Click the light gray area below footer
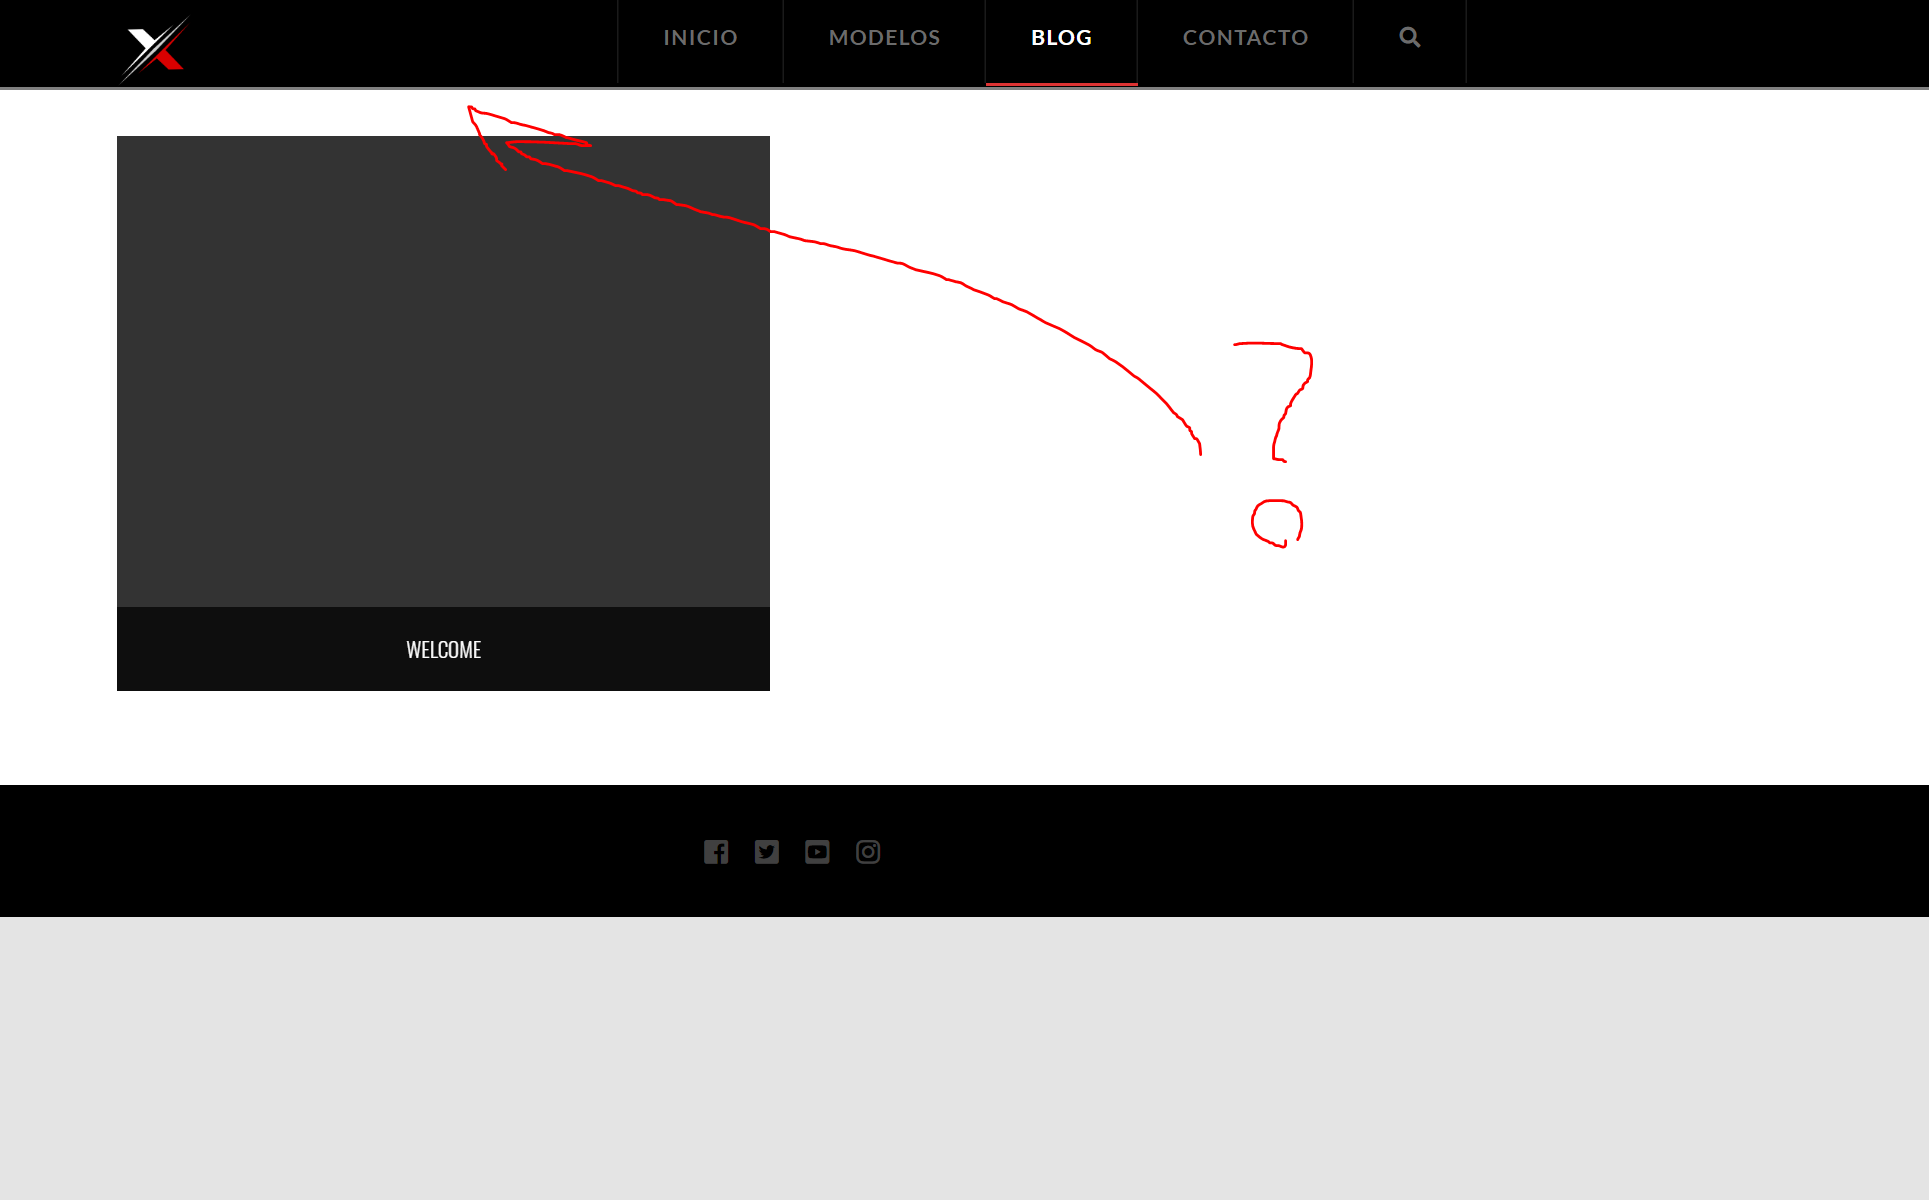The height and width of the screenshot is (1200, 1929). pyautogui.click(x=964, y=1058)
